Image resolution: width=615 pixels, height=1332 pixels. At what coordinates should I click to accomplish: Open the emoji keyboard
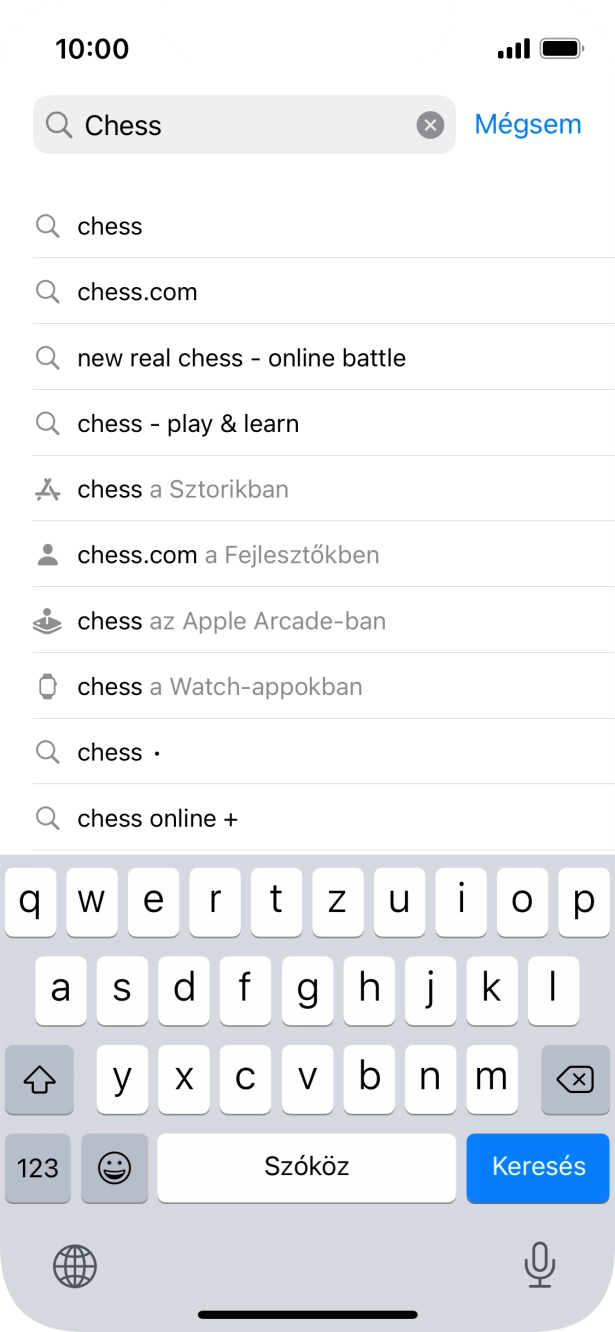(x=115, y=1167)
